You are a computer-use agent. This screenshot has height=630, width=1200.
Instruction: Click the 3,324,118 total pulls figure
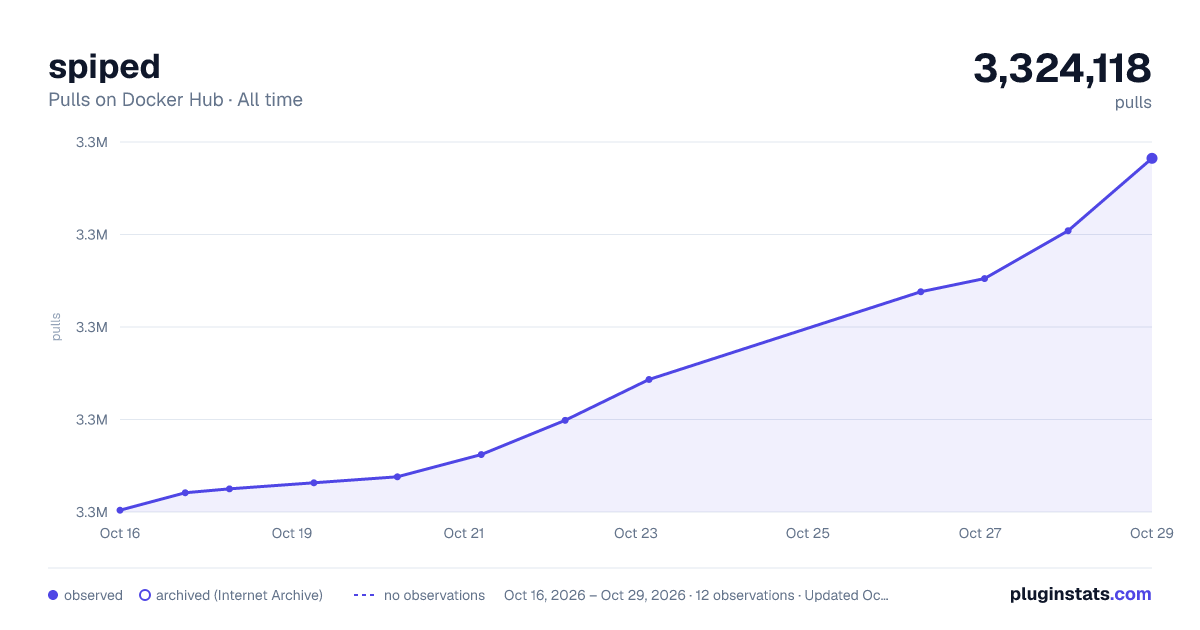[x=1062, y=68]
